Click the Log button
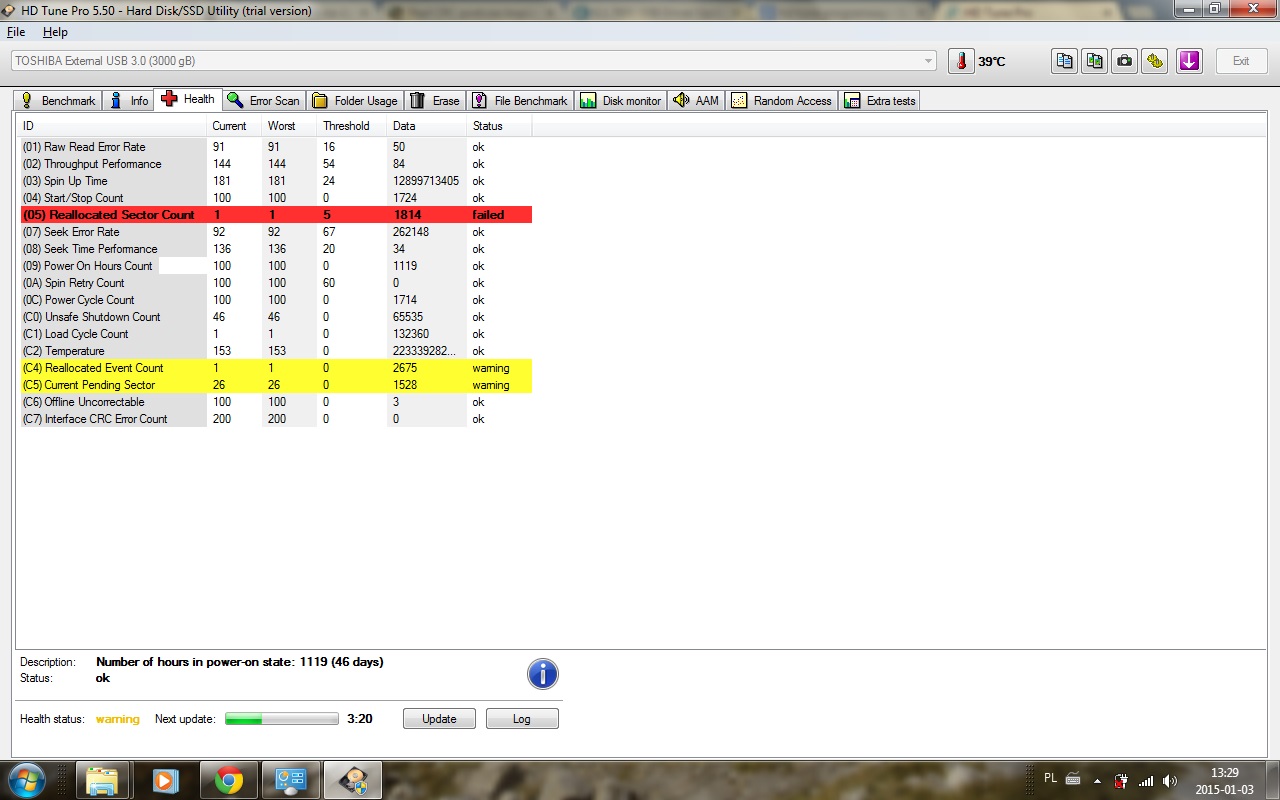Viewport: 1280px width, 800px height. tap(521, 719)
